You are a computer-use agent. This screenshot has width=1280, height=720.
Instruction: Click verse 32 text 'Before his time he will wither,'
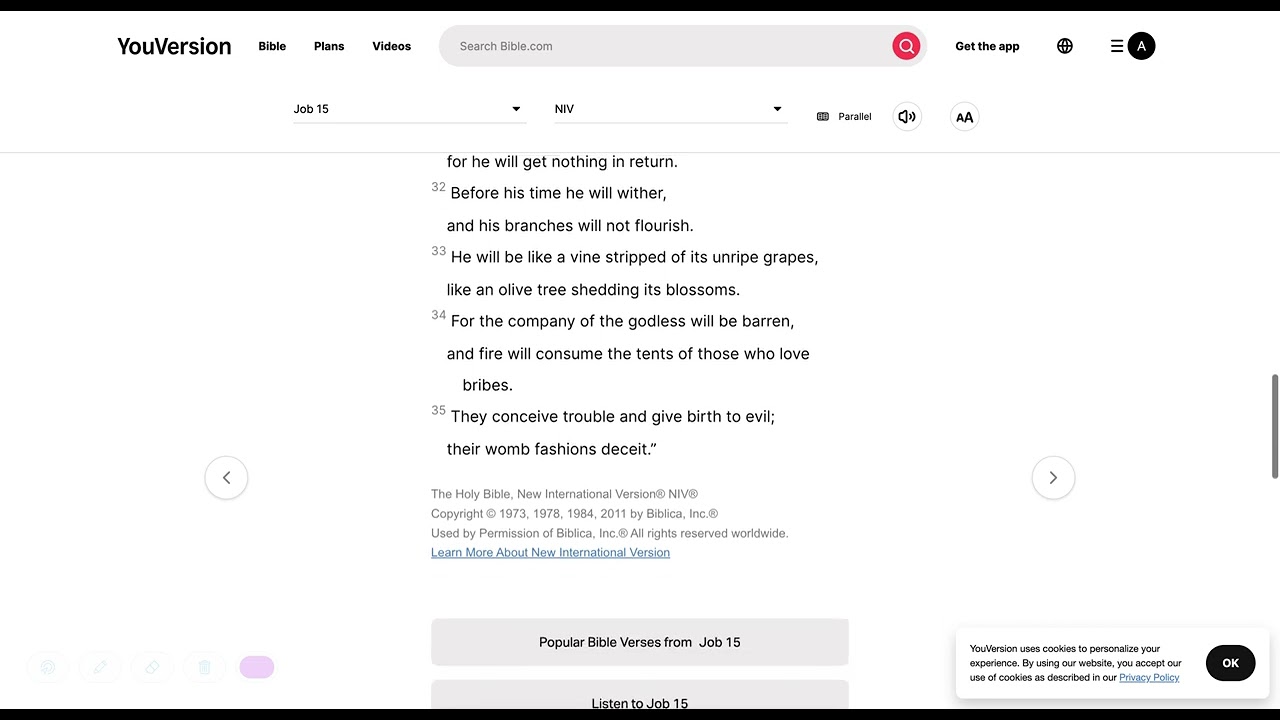558,193
